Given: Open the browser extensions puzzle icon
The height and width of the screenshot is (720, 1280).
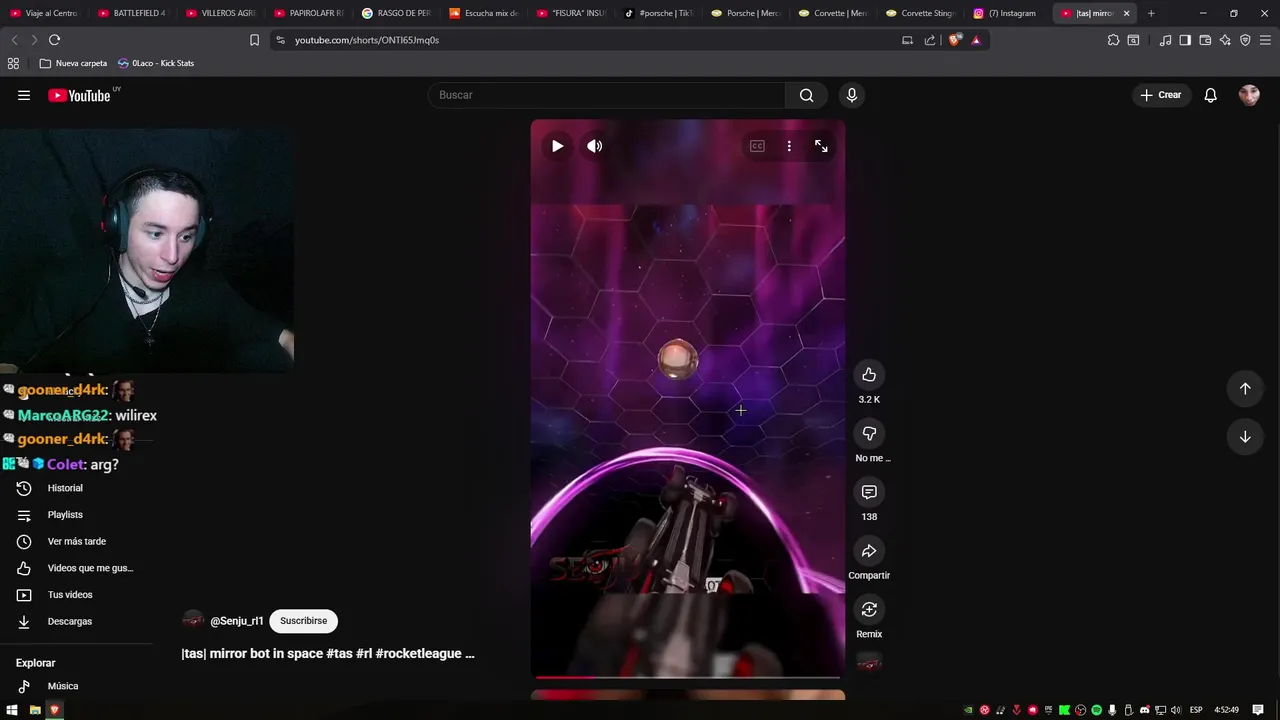Looking at the screenshot, I should coord(1113,40).
